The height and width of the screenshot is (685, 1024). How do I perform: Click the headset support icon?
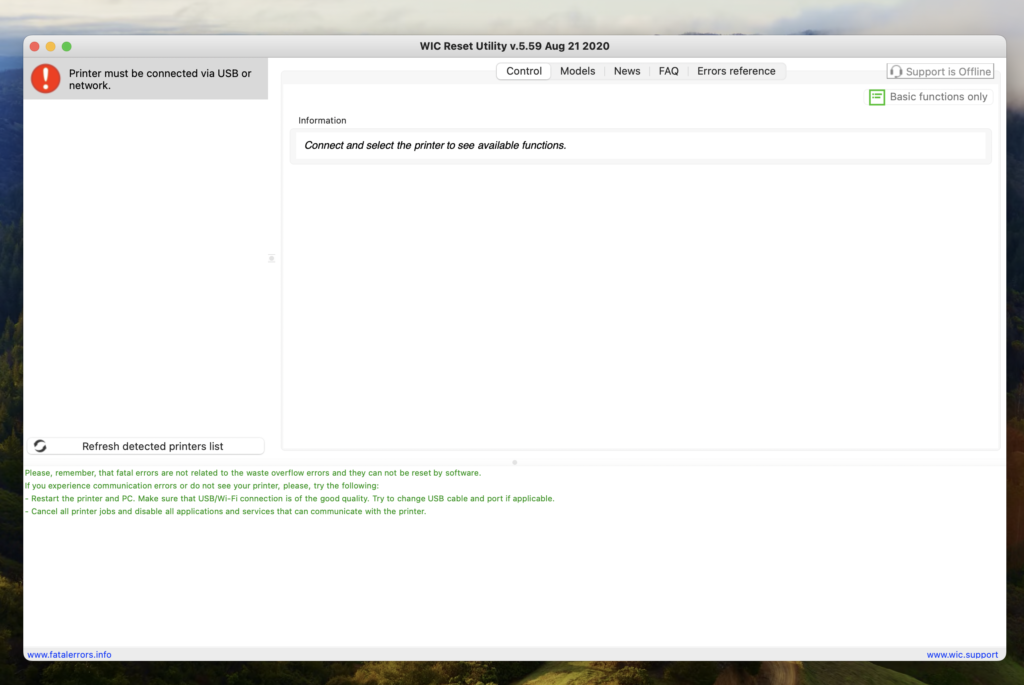tap(896, 71)
